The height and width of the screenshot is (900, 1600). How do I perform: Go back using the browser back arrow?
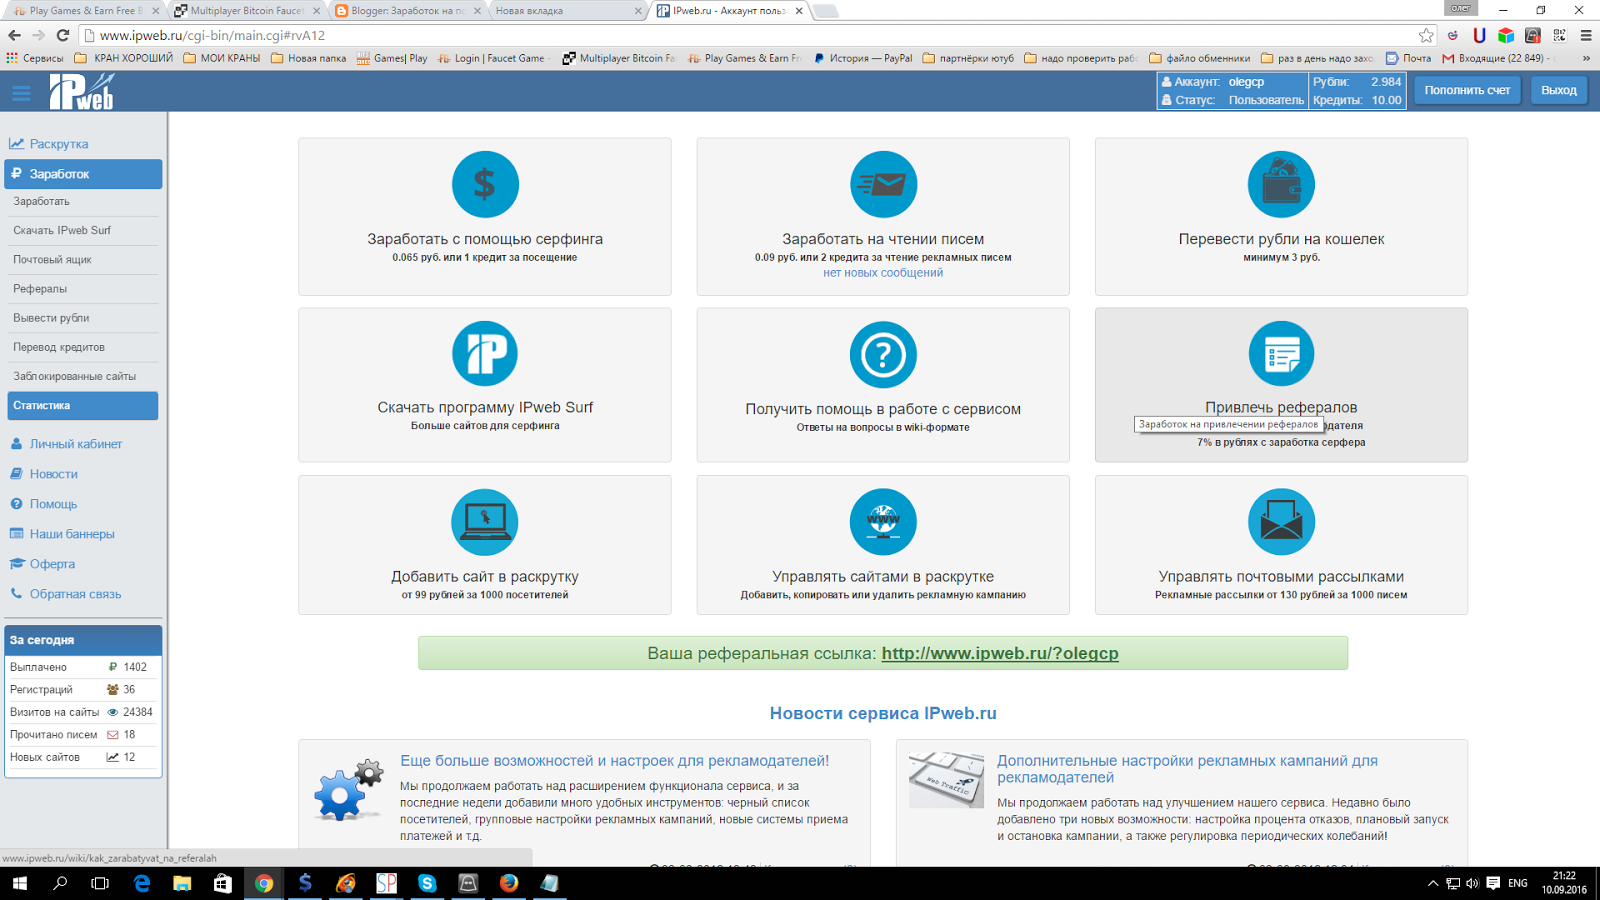(14, 35)
